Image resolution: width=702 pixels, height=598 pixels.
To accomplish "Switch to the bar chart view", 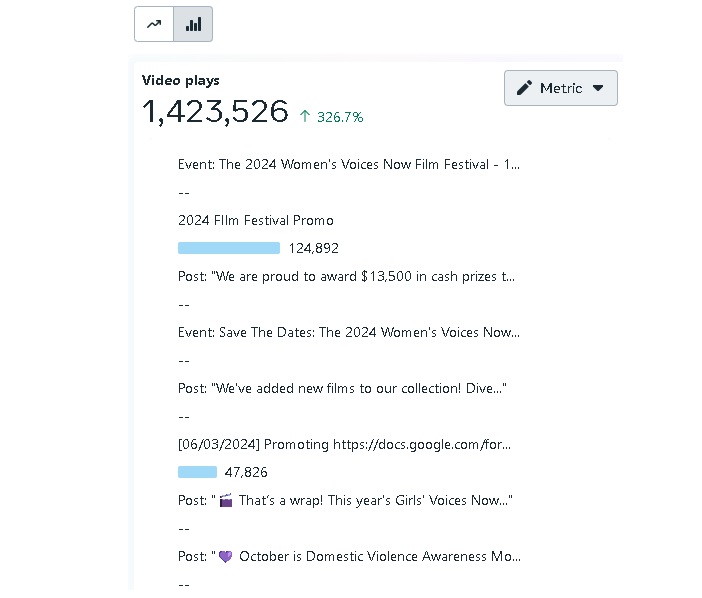I will click(193, 25).
